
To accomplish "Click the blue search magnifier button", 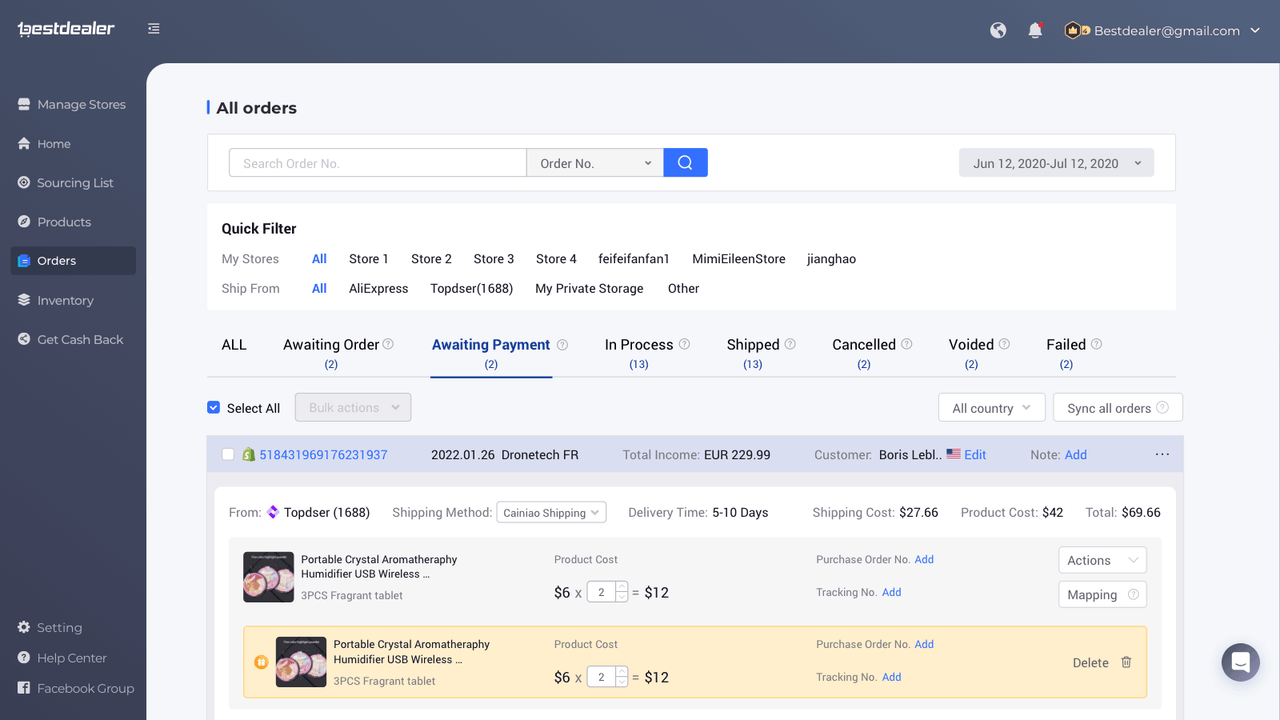I will tap(685, 163).
